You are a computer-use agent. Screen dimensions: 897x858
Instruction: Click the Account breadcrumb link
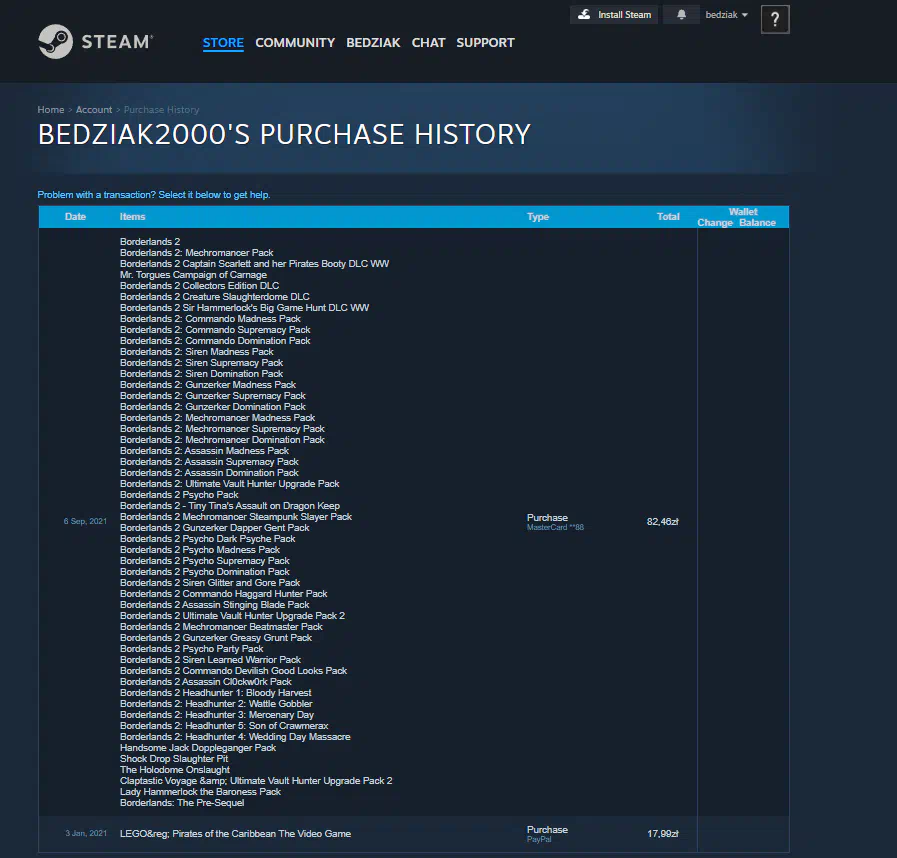94,110
